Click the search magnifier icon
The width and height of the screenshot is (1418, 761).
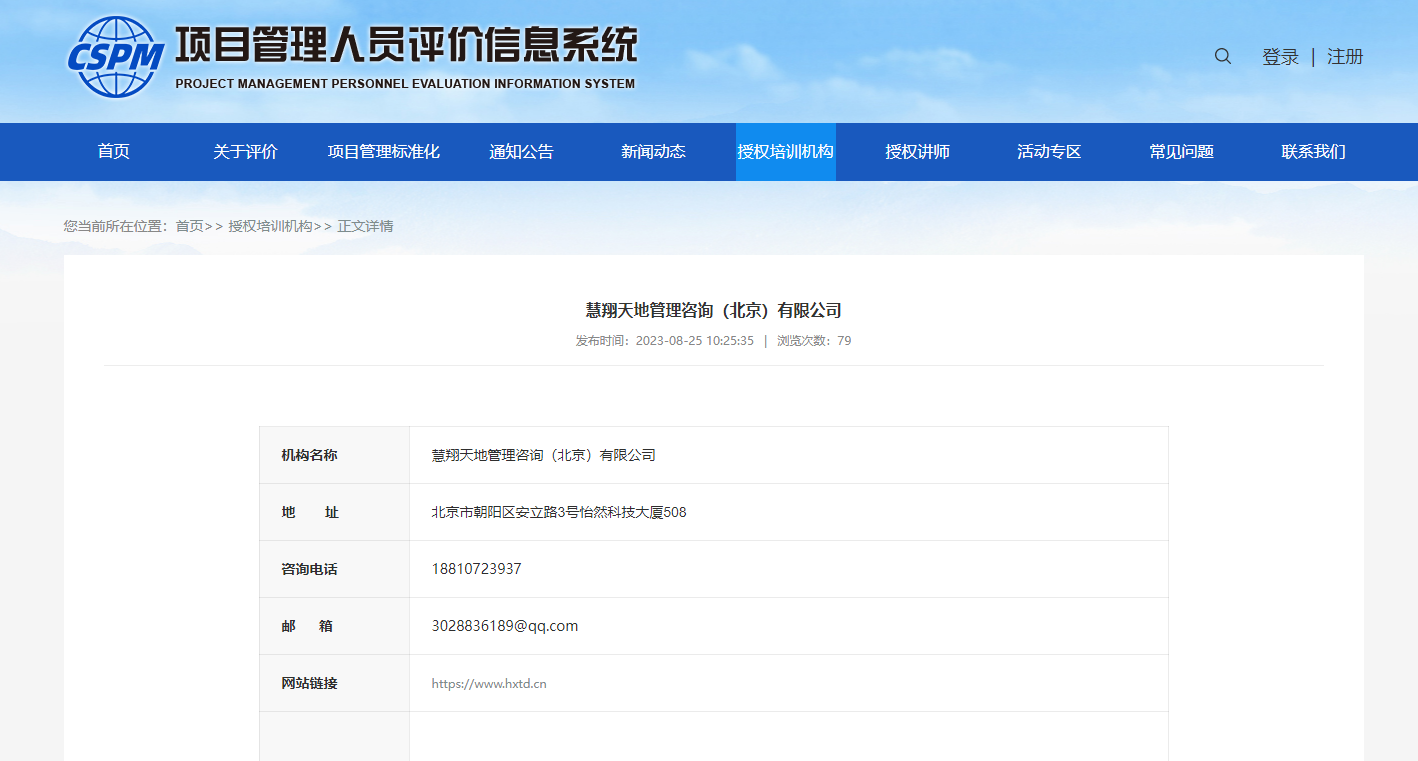click(x=1222, y=56)
